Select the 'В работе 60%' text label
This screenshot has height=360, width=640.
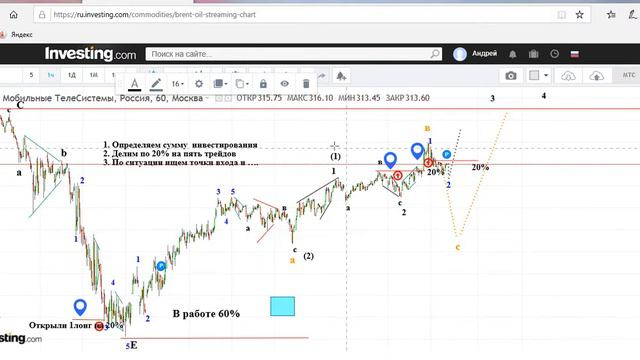pos(206,313)
